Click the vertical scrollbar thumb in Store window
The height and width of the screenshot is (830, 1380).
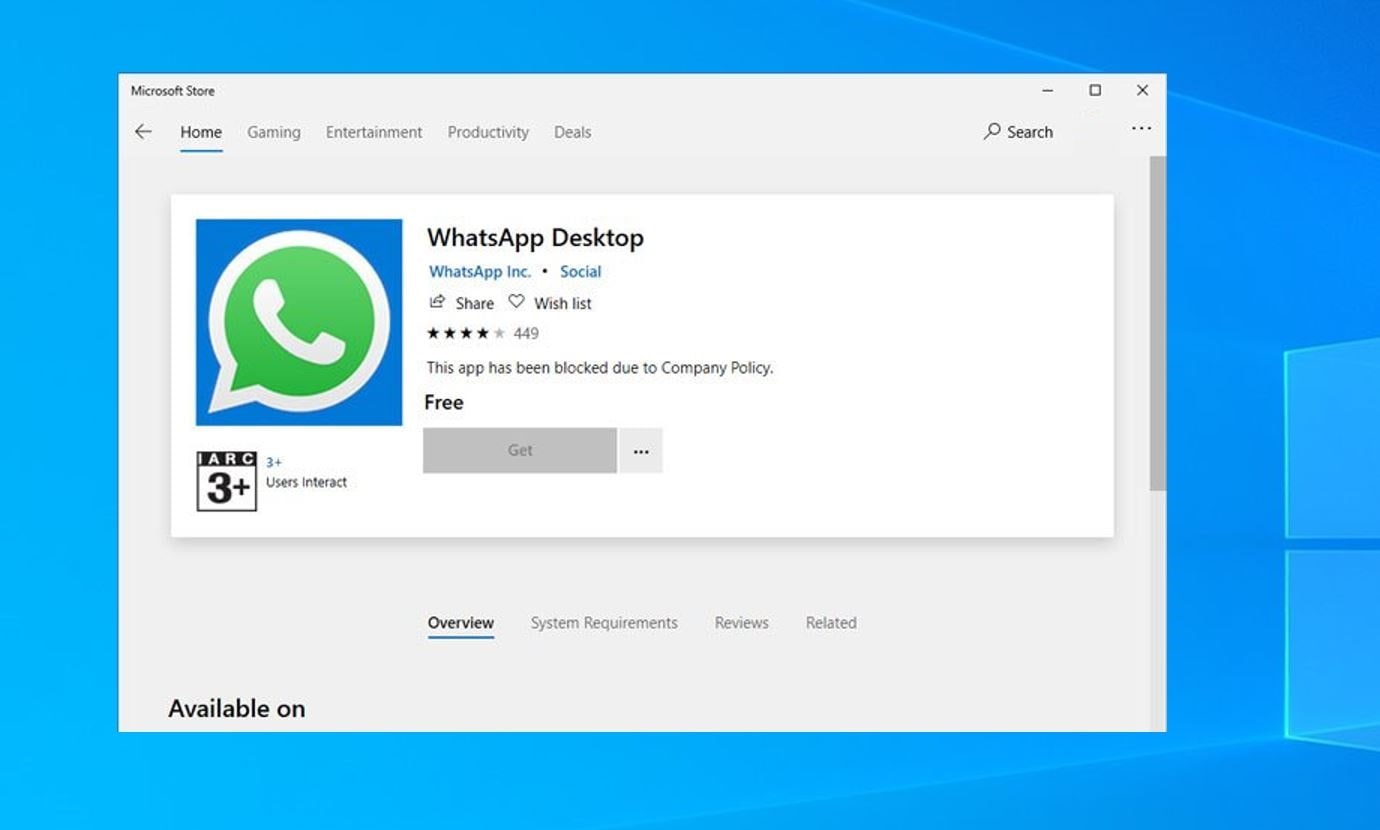pyautogui.click(x=1157, y=323)
